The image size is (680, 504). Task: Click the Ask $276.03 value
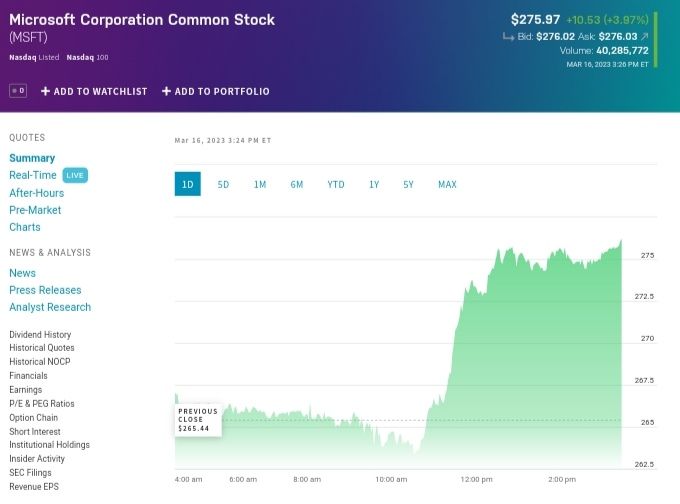click(618, 36)
